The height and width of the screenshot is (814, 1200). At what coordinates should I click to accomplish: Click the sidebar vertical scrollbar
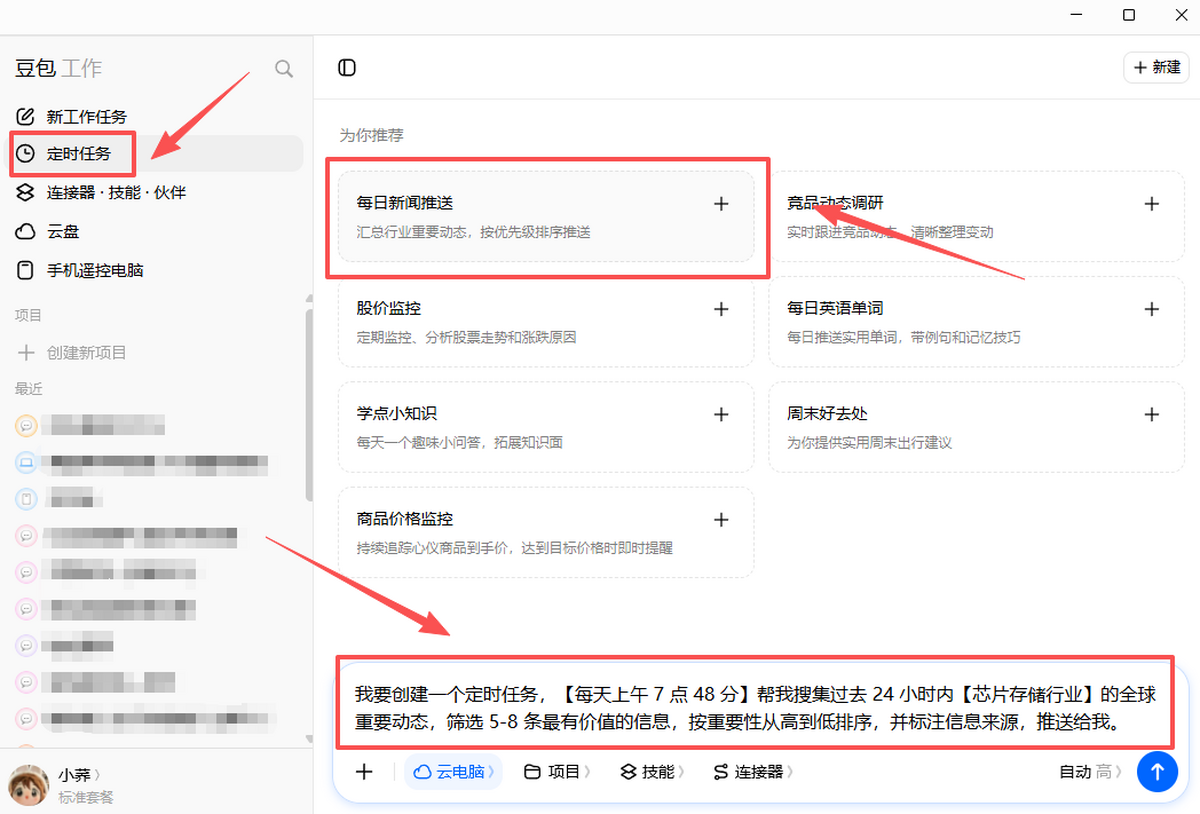309,400
